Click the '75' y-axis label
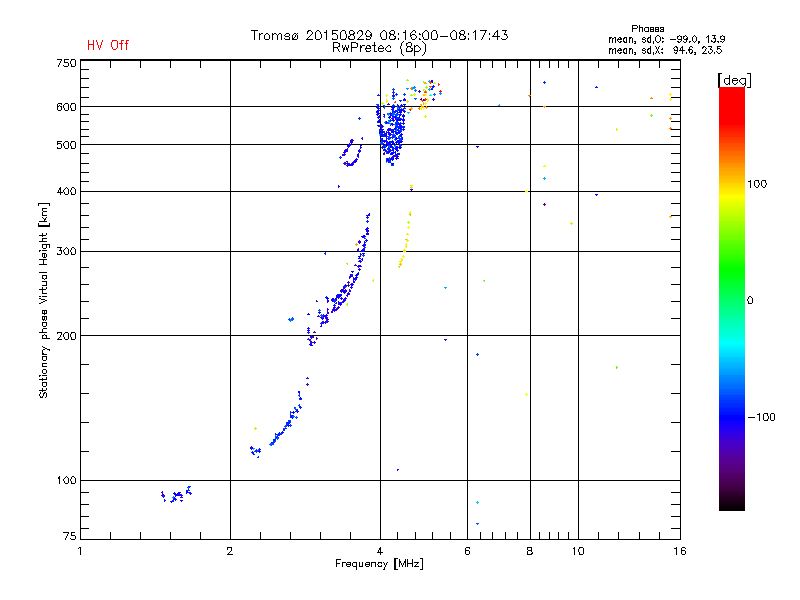 (70, 536)
